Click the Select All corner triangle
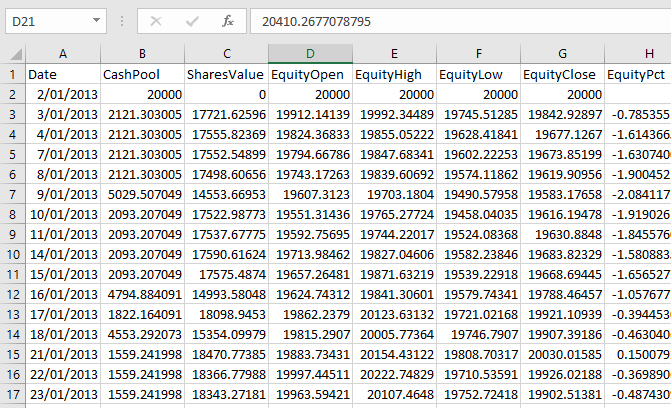Image resolution: width=671 pixels, height=408 pixels. click(x=16, y=54)
